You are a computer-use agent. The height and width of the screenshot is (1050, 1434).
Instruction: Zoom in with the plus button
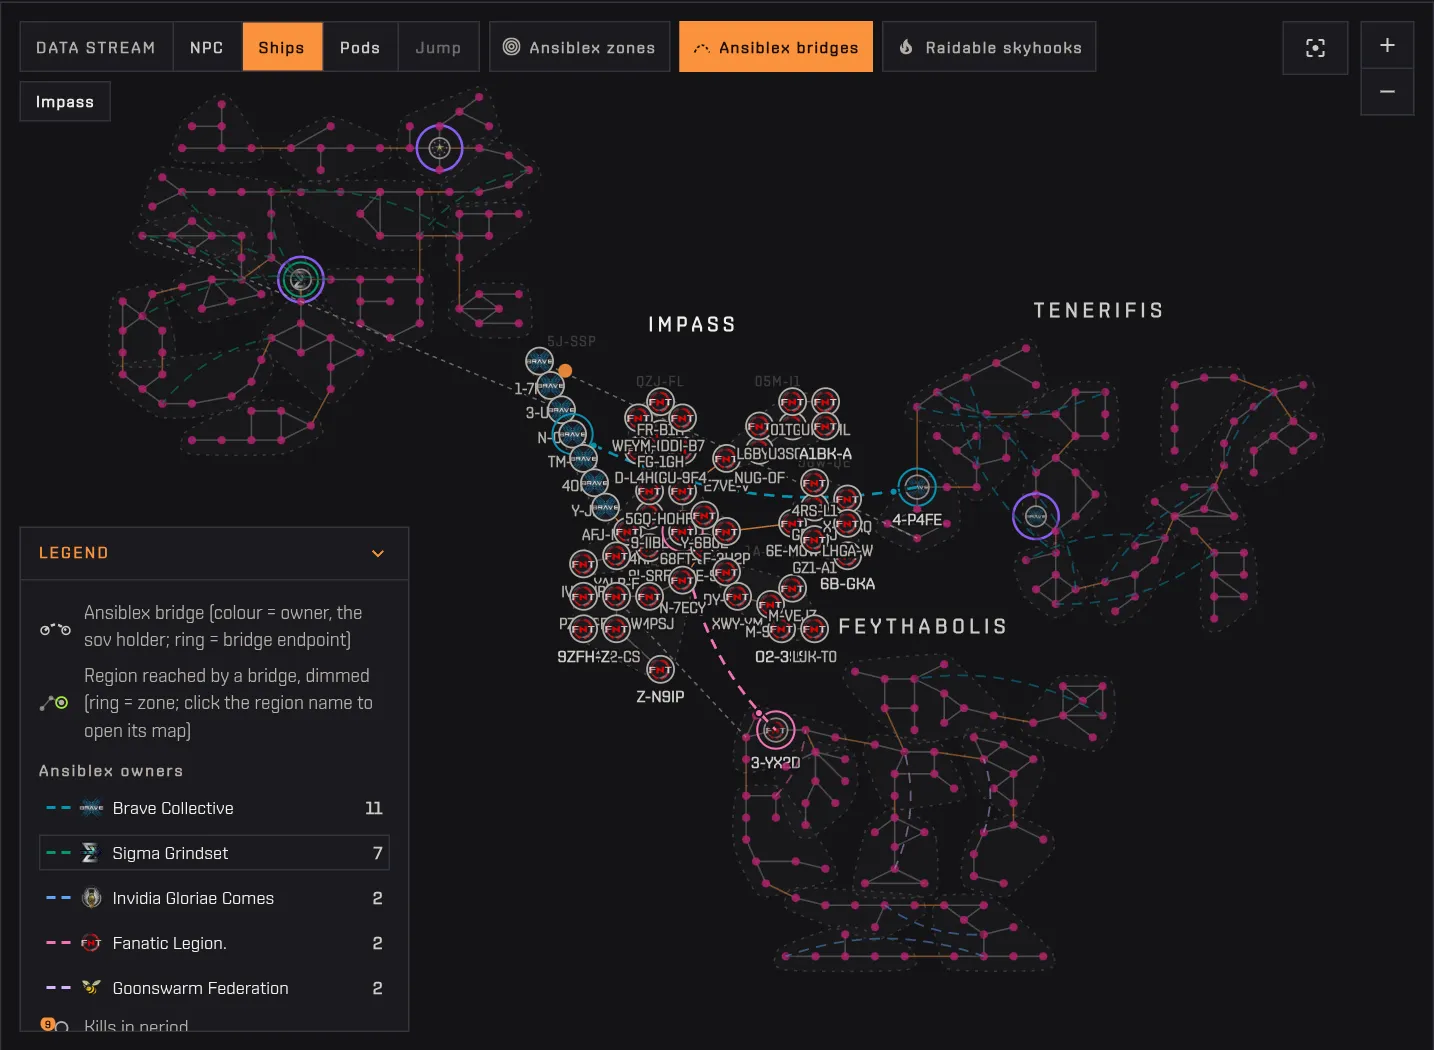[1387, 45]
